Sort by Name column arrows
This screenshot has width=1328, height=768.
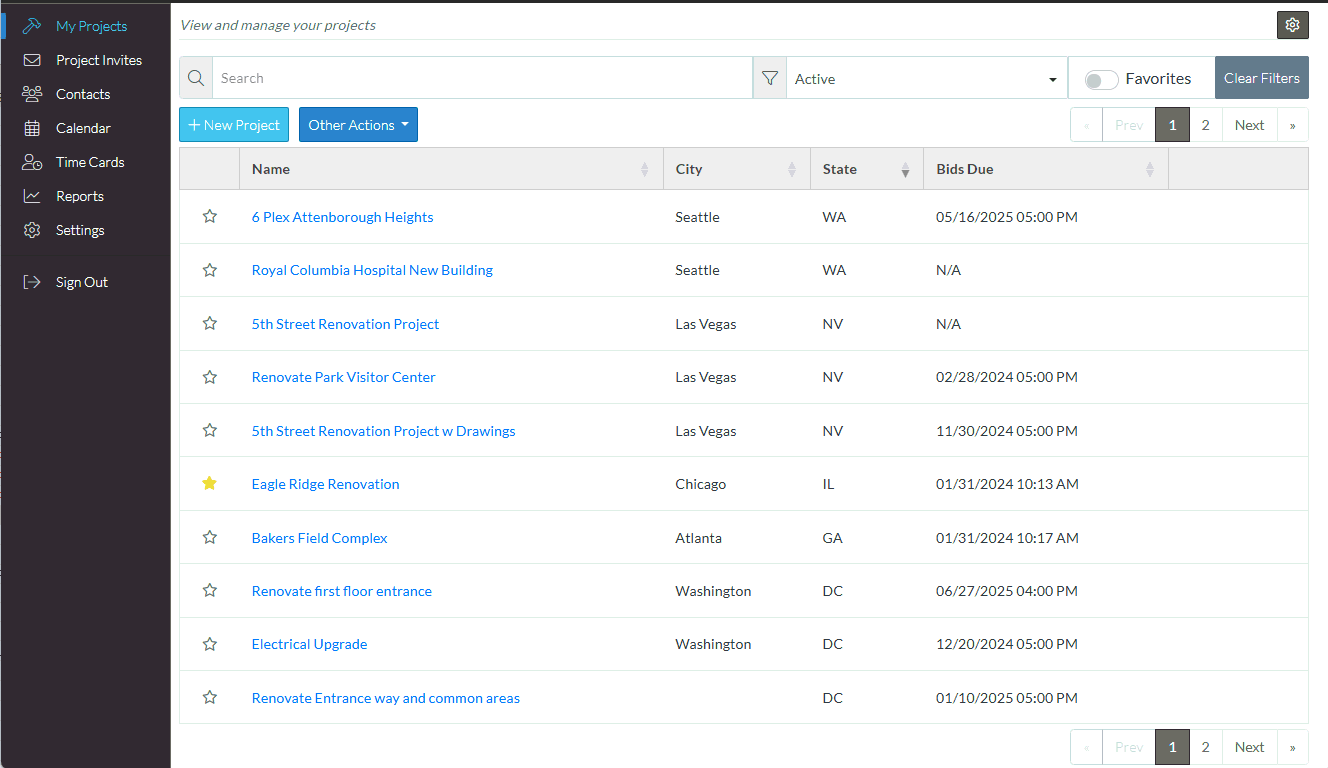[644, 170]
